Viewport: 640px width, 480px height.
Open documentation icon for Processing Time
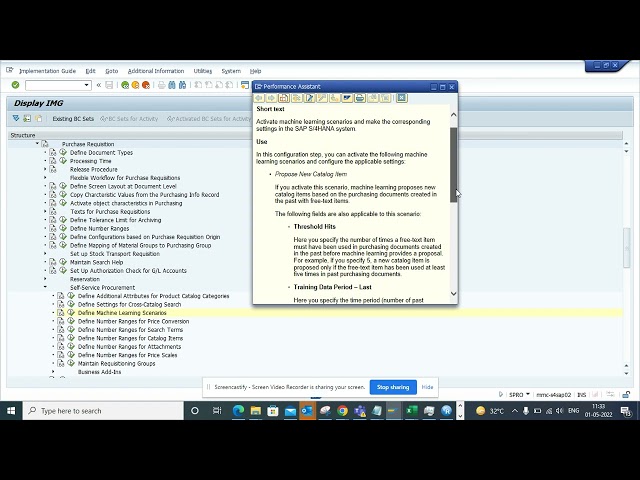pyautogui.click(x=53, y=161)
